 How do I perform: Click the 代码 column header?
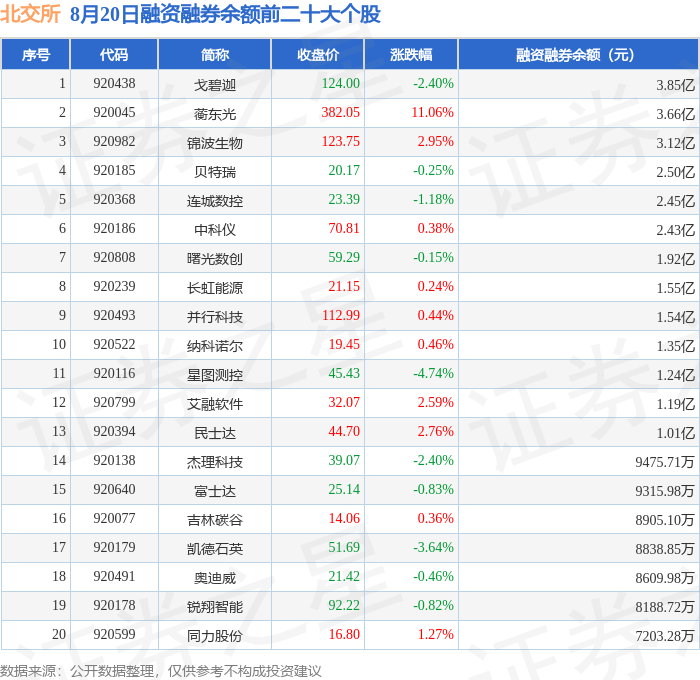[x=114, y=54]
